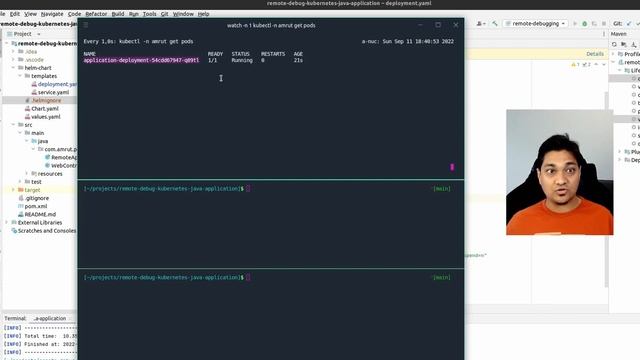
Task: Select values.yaml in project tree
Action: (45, 117)
